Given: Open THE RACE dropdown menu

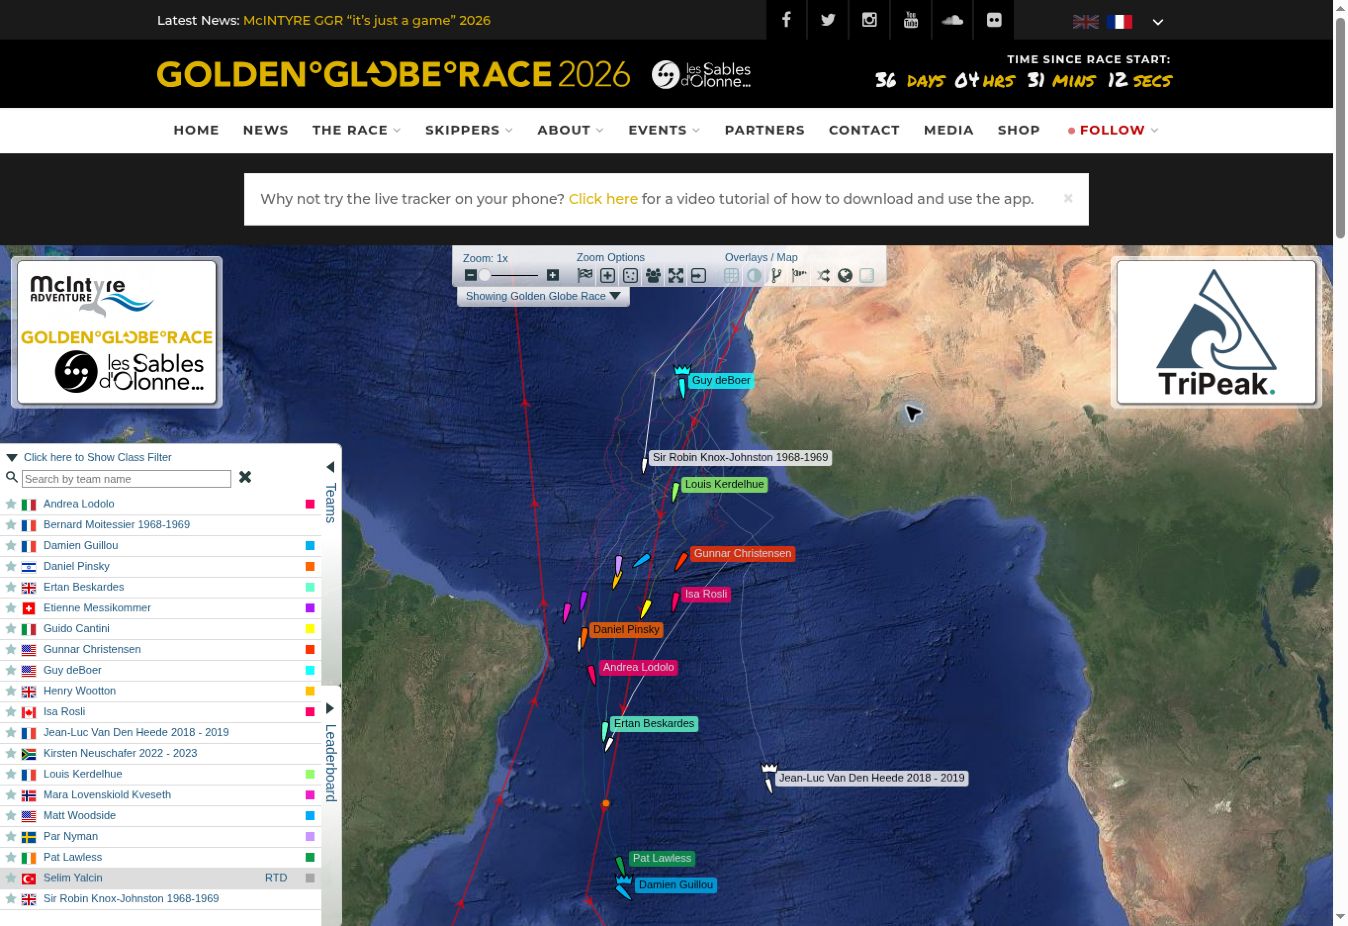Looking at the screenshot, I should click(356, 130).
